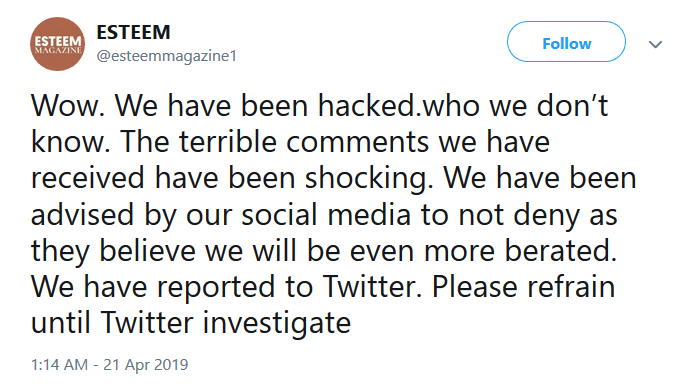Click the phrase Please refrain
Viewport: 680px width, 384px height.
[x=523, y=287]
